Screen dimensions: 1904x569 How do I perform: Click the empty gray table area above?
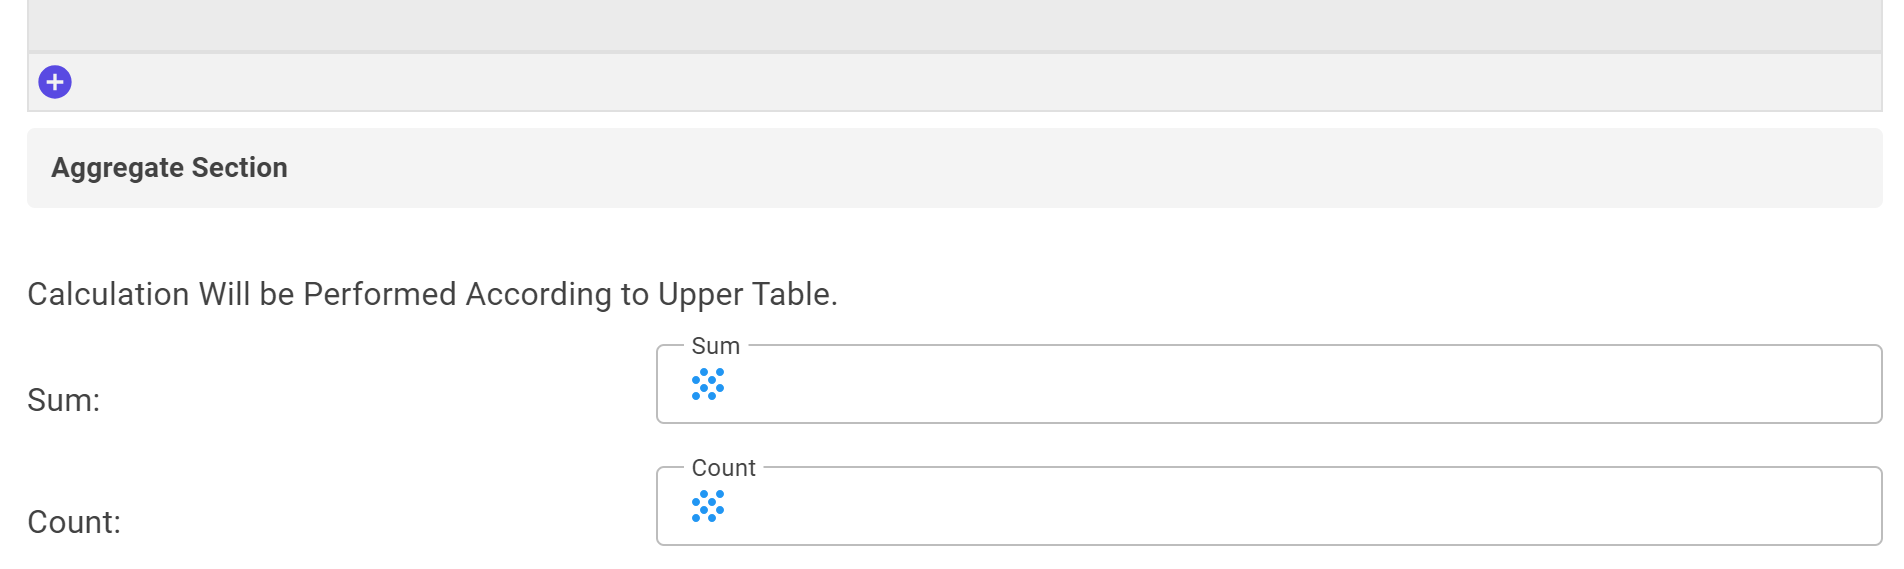954,25
